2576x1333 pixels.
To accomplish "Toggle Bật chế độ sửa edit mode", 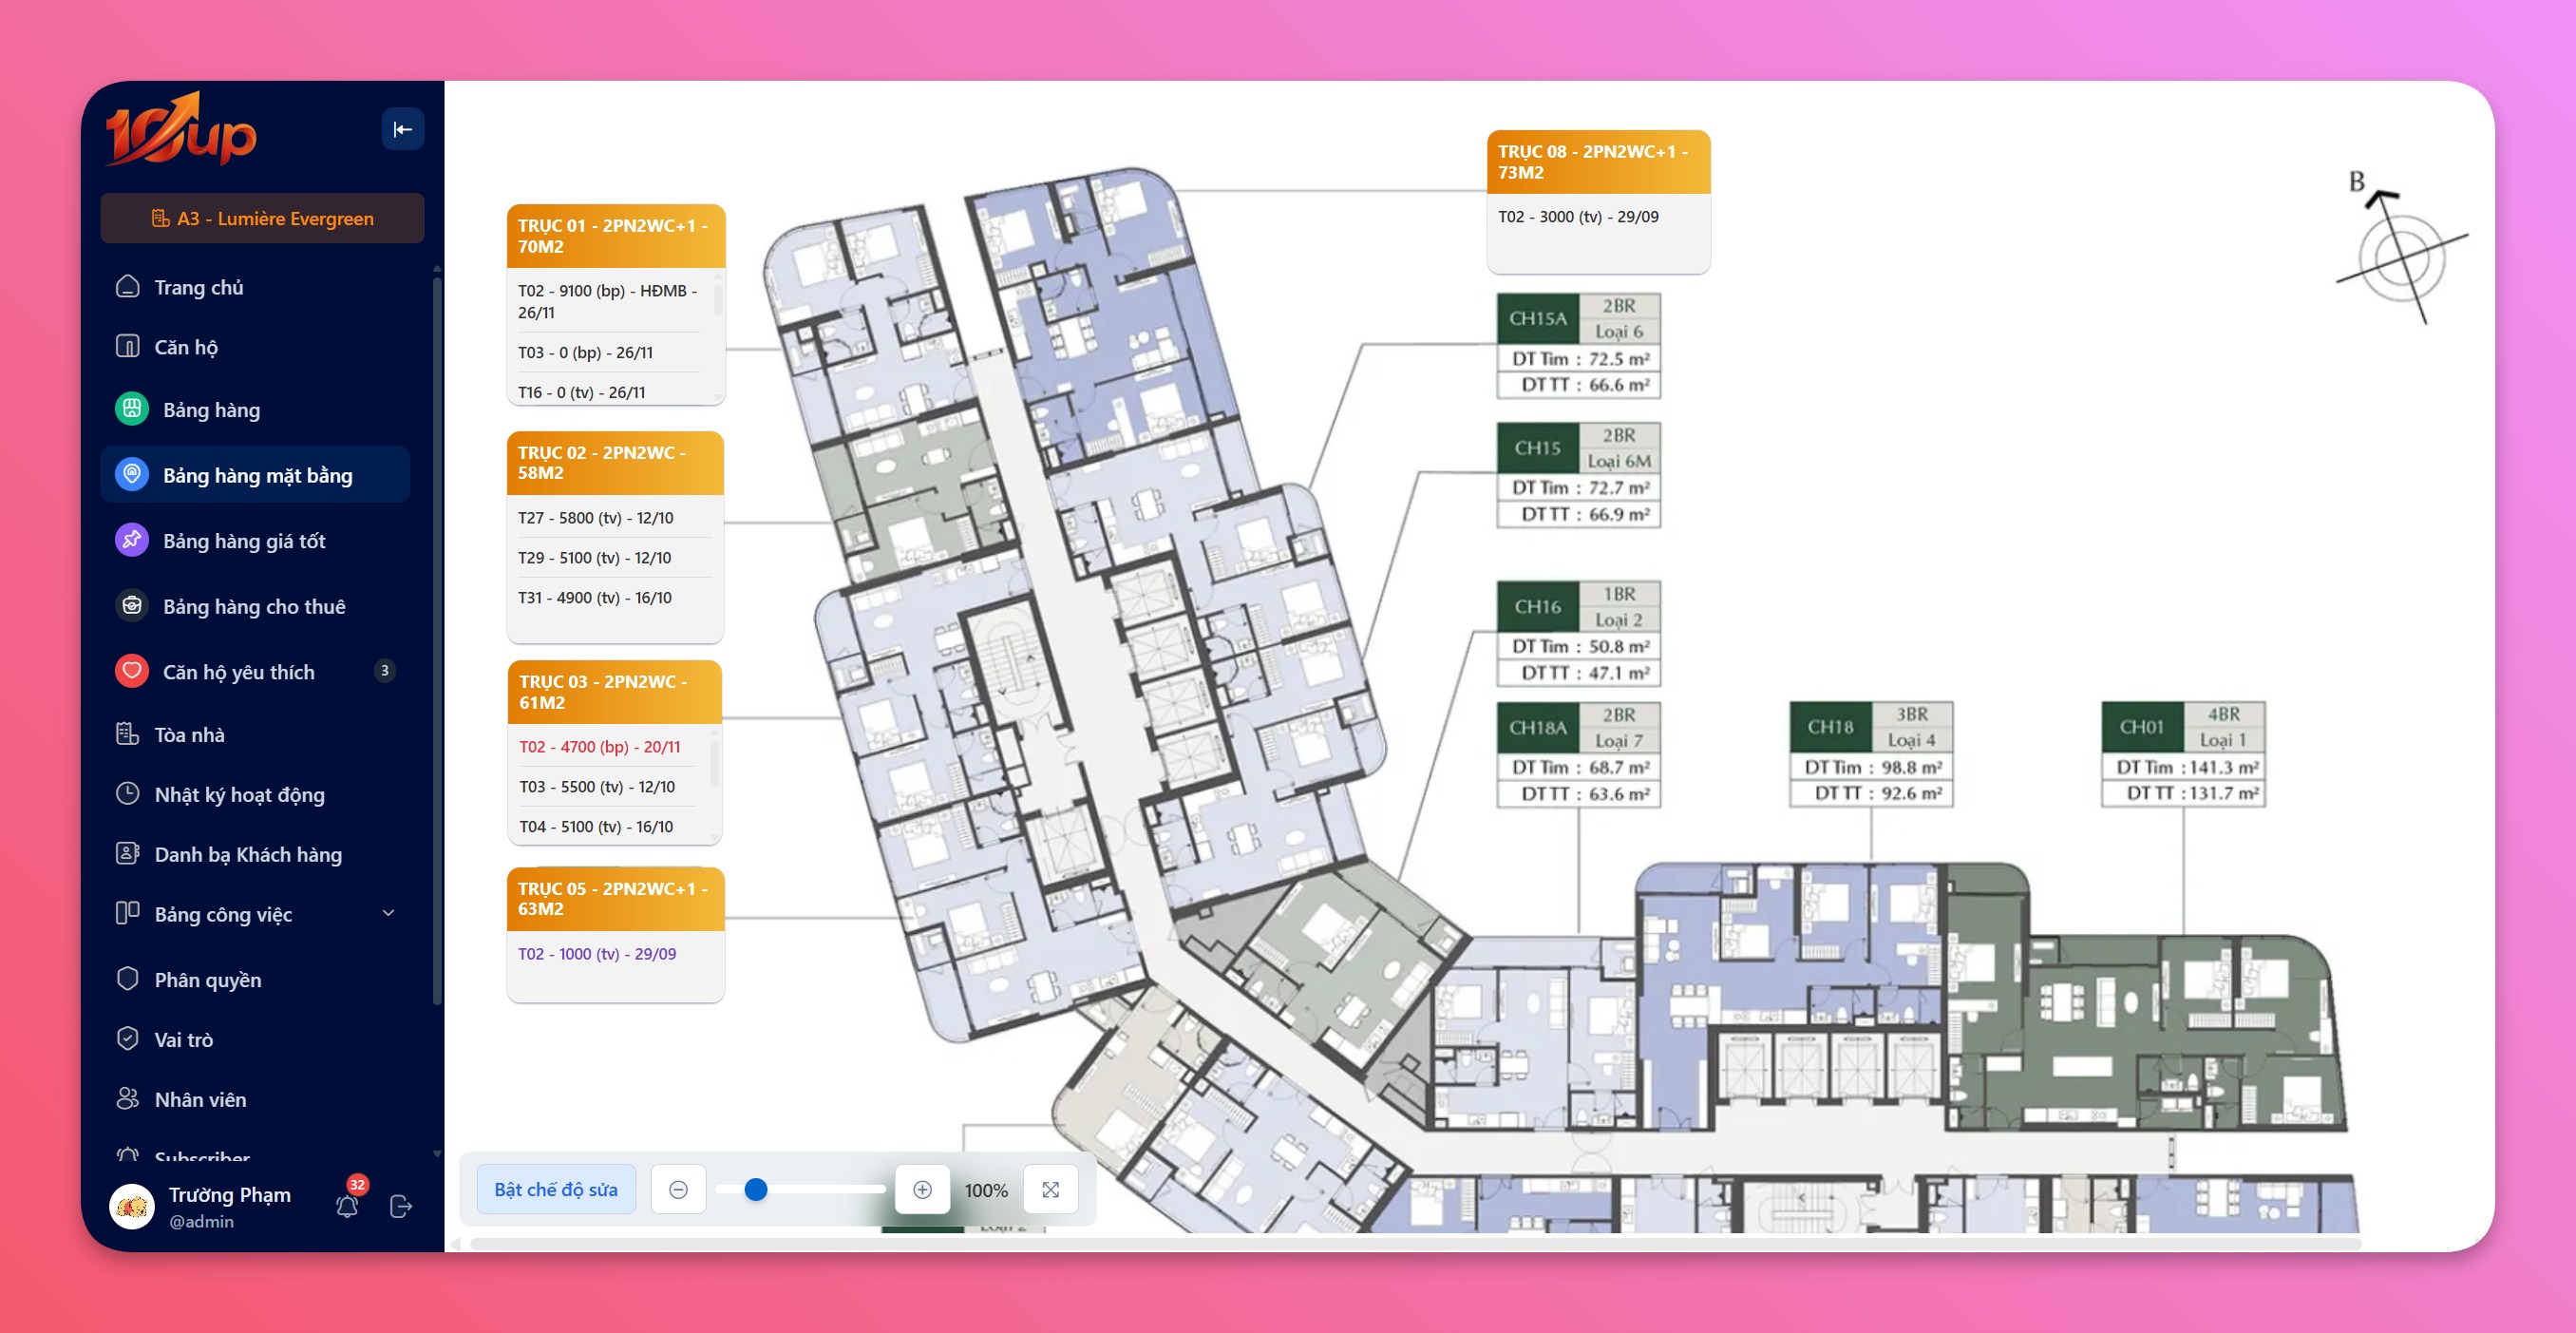I will (556, 1189).
